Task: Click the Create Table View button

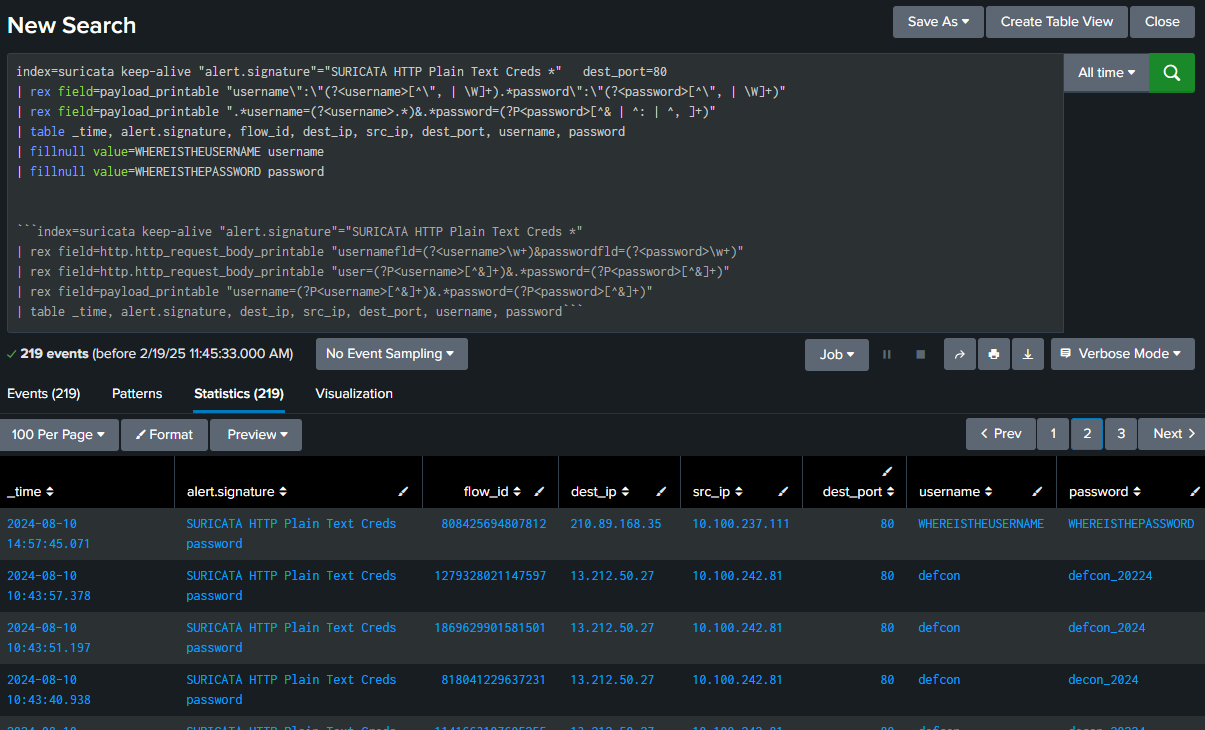Action: (1056, 22)
